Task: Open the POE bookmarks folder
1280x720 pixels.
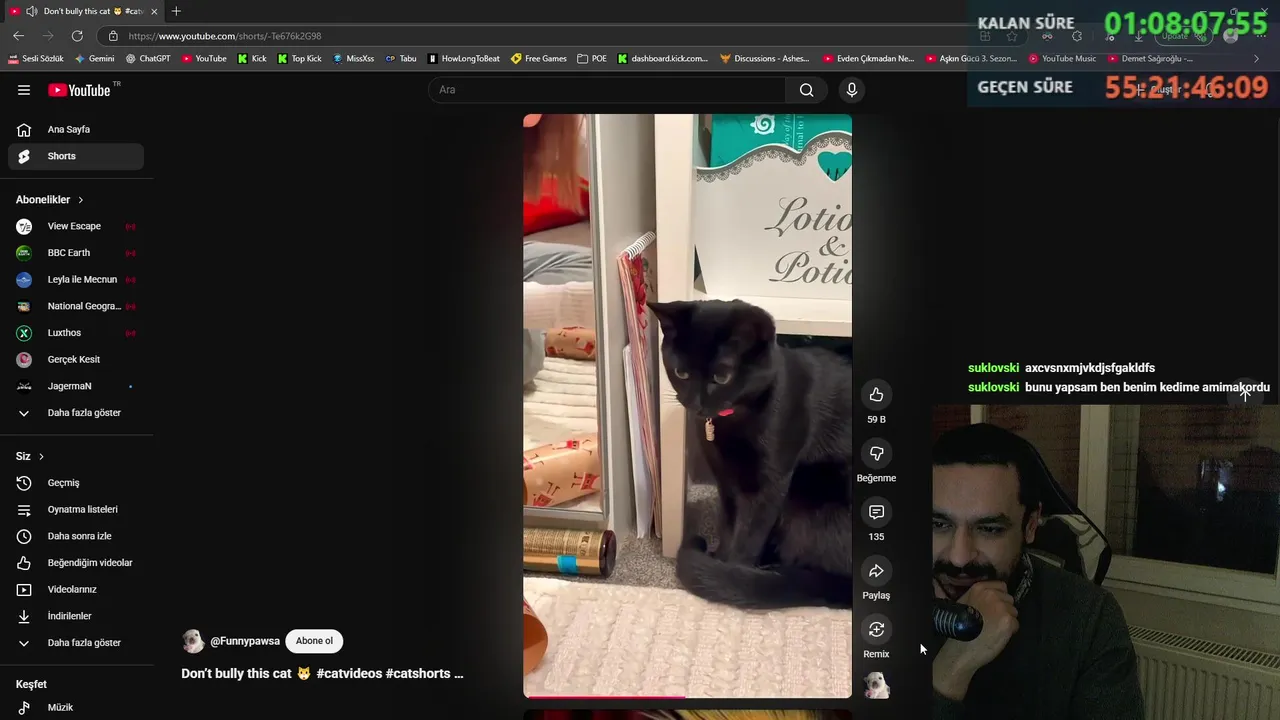Action: tap(592, 59)
